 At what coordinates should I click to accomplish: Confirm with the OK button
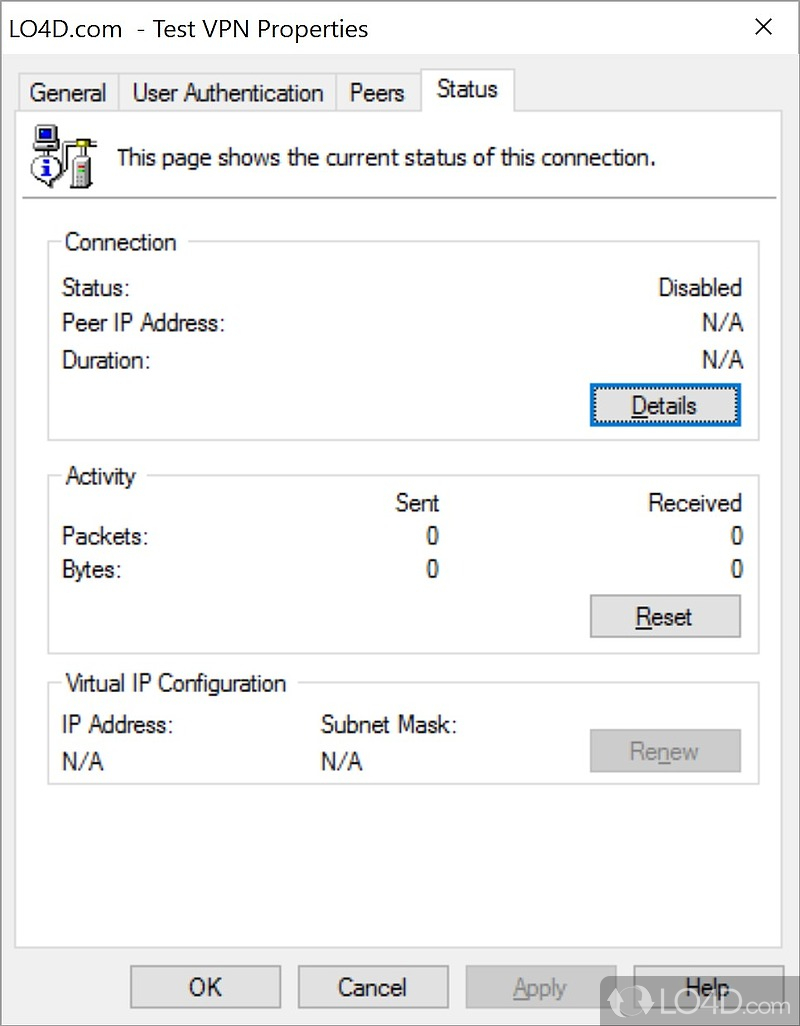[x=205, y=987]
